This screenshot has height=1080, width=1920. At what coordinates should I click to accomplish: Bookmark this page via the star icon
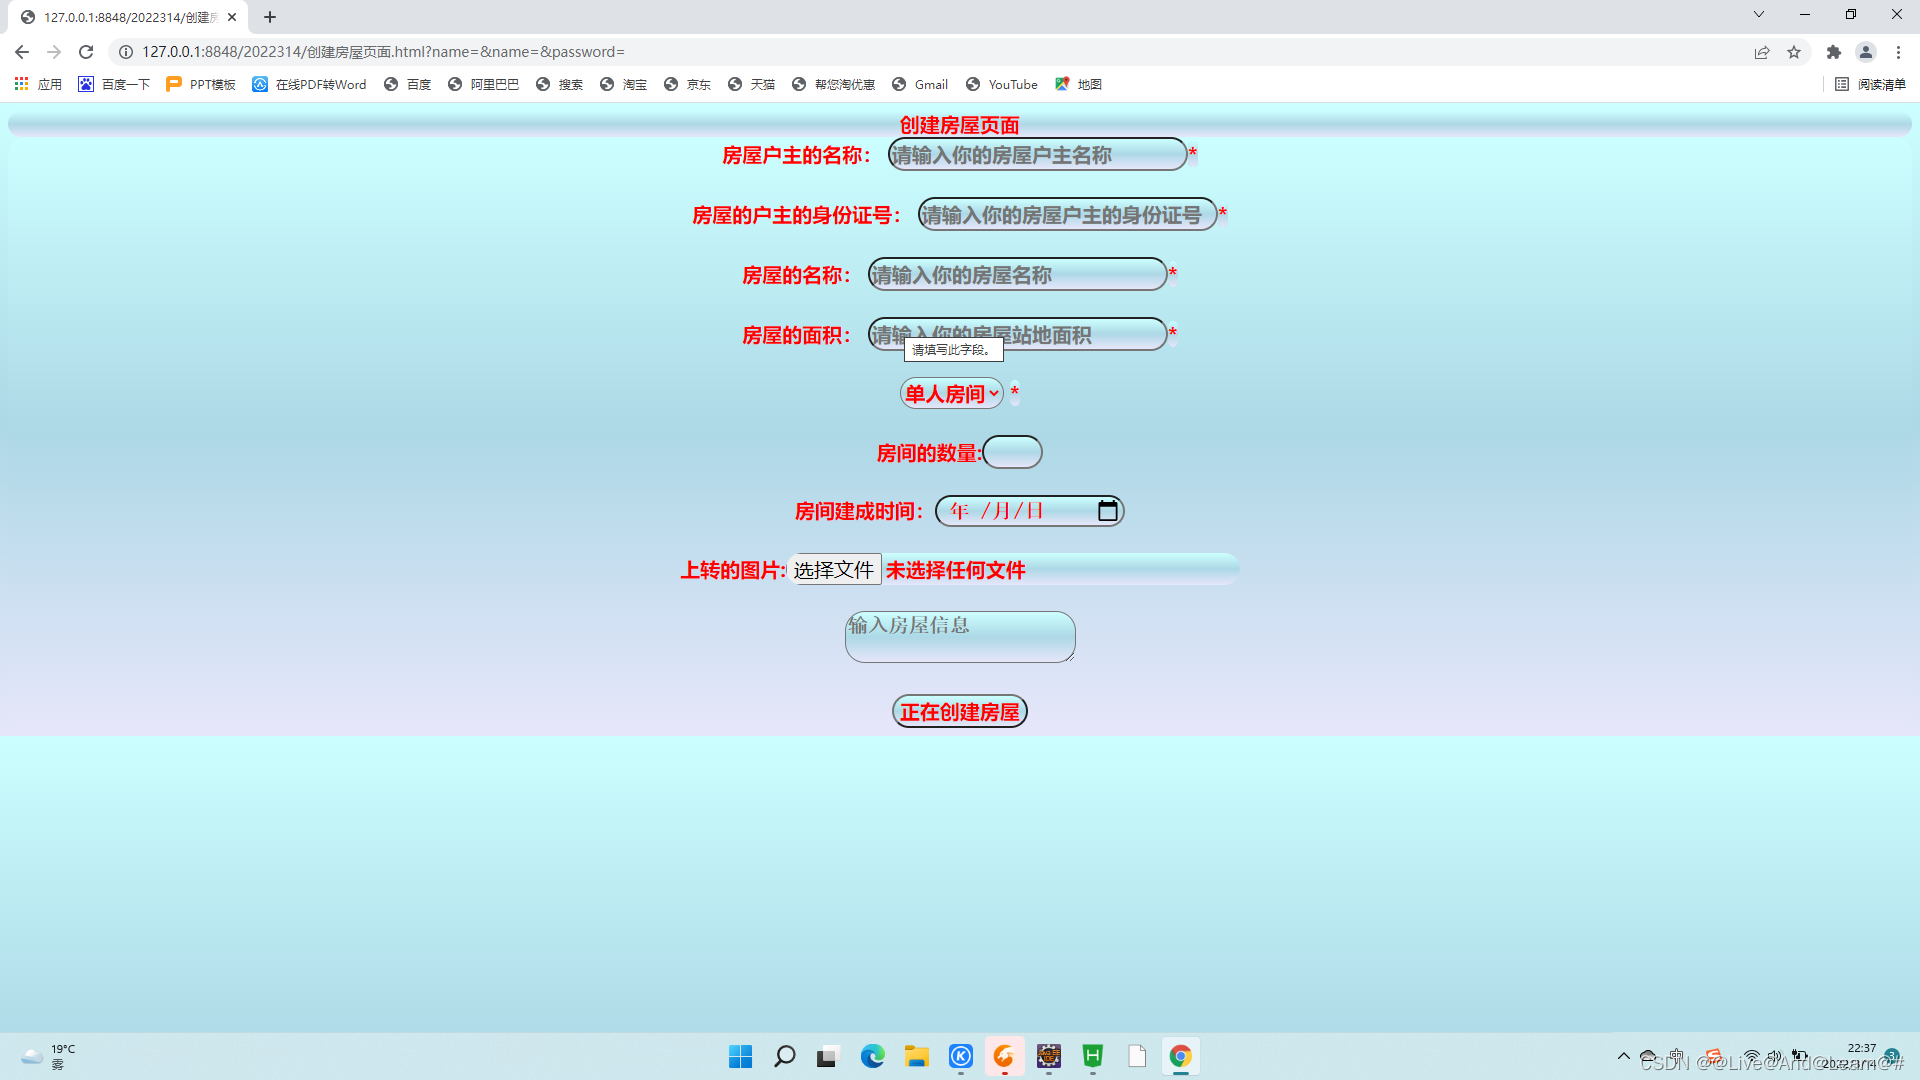1794,52
